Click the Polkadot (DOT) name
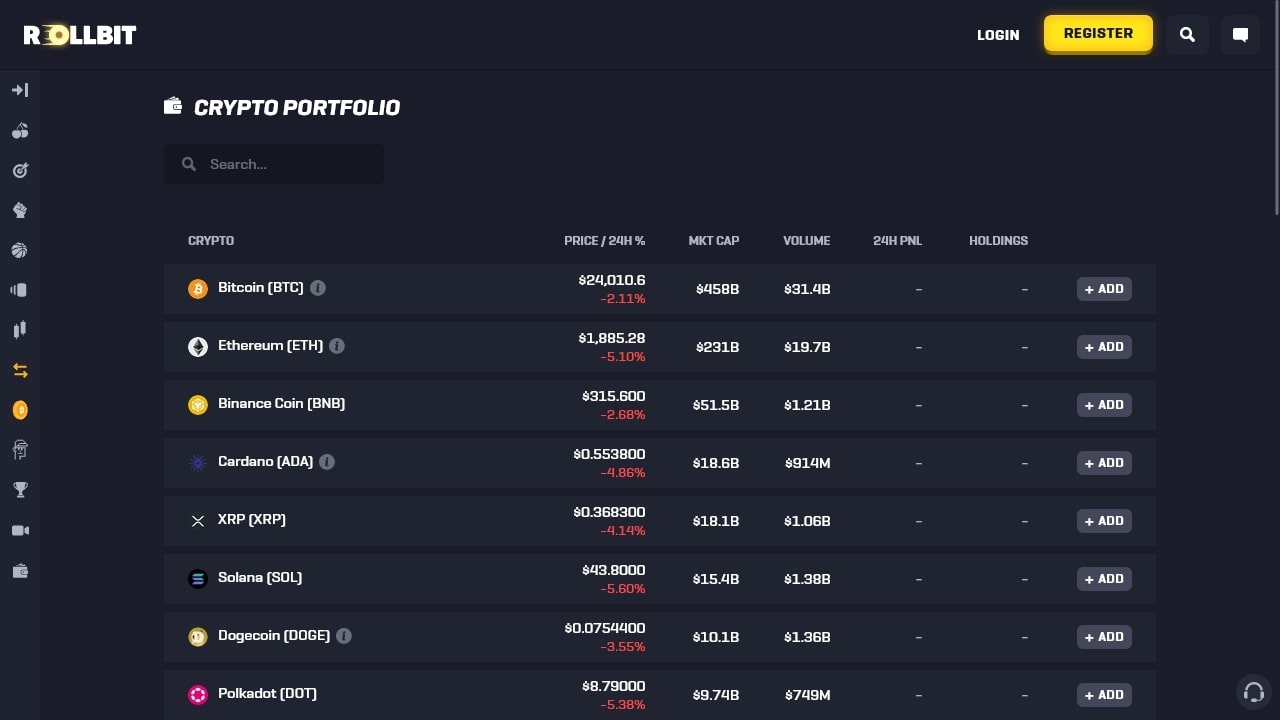Viewport: 1280px width, 720px height. (268, 693)
